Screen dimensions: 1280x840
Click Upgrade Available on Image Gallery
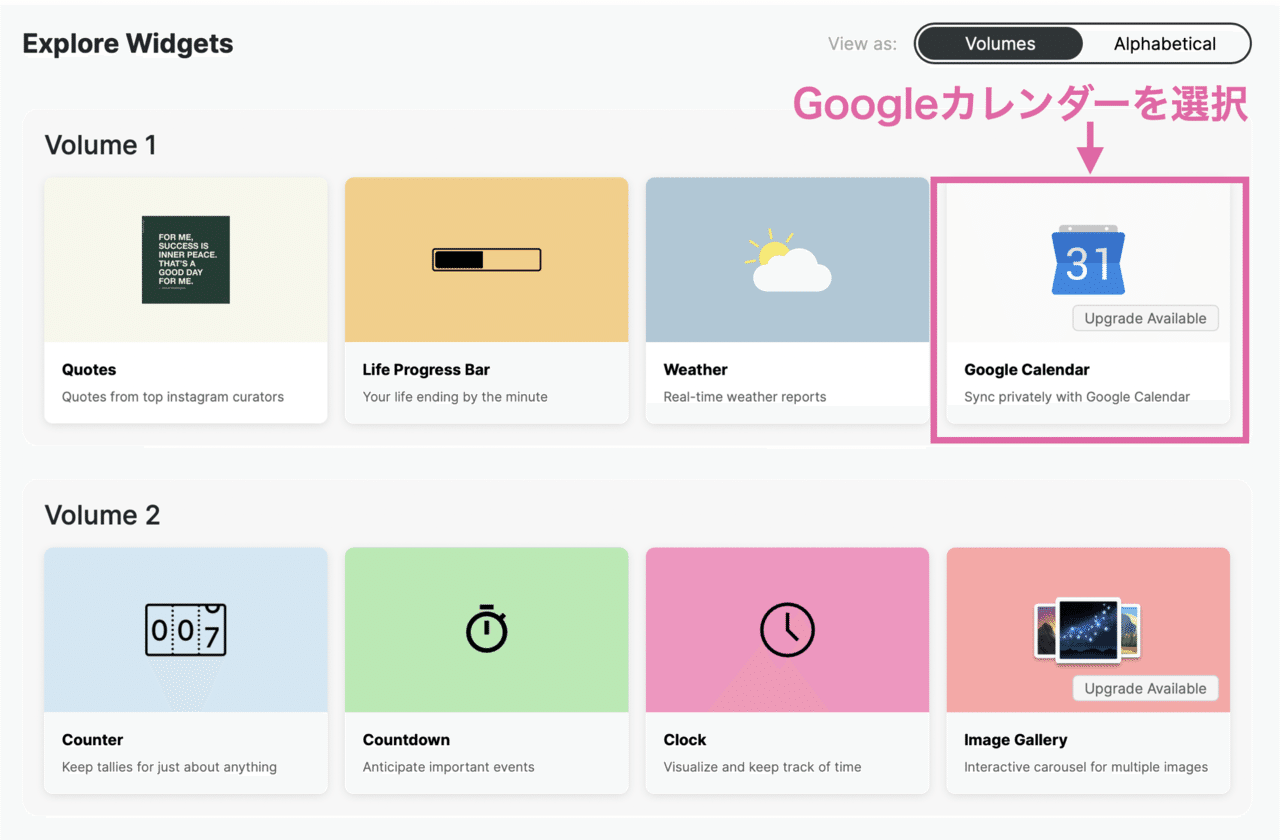(x=1144, y=688)
